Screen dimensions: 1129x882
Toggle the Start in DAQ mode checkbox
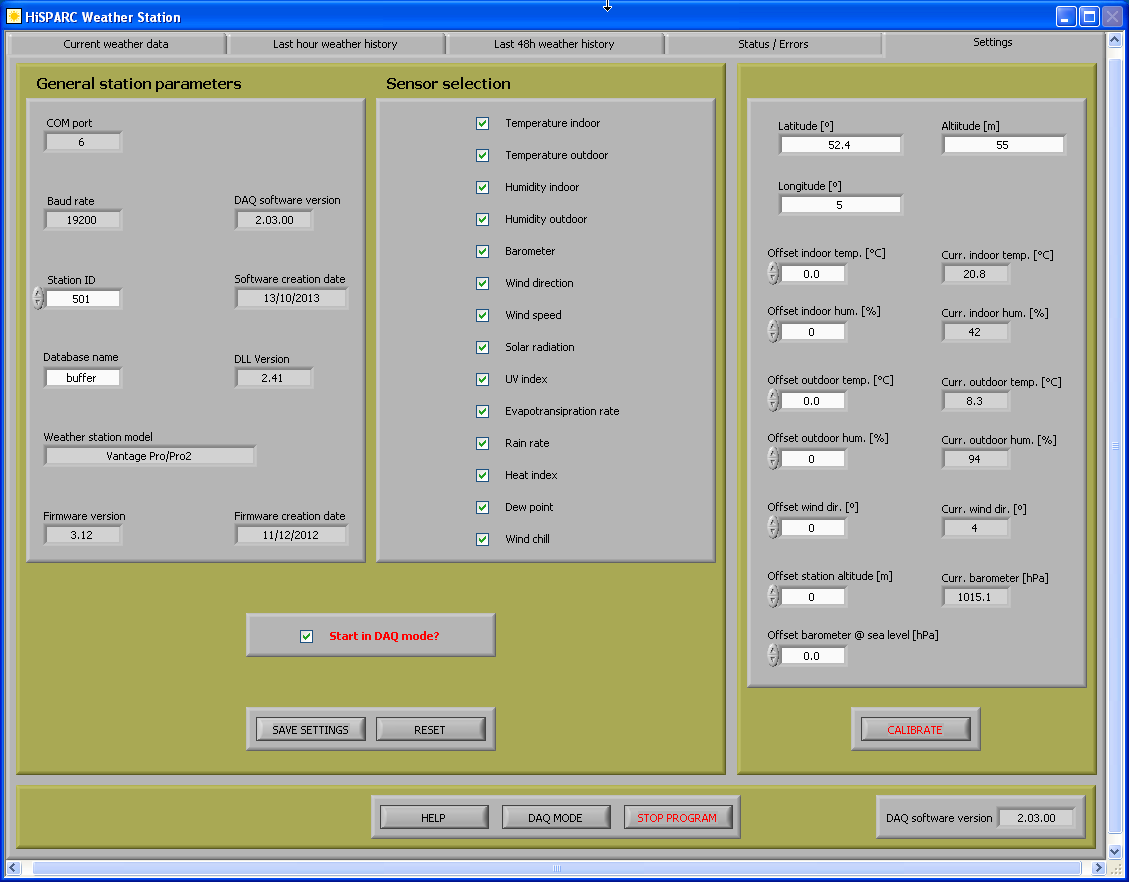point(307,636)
